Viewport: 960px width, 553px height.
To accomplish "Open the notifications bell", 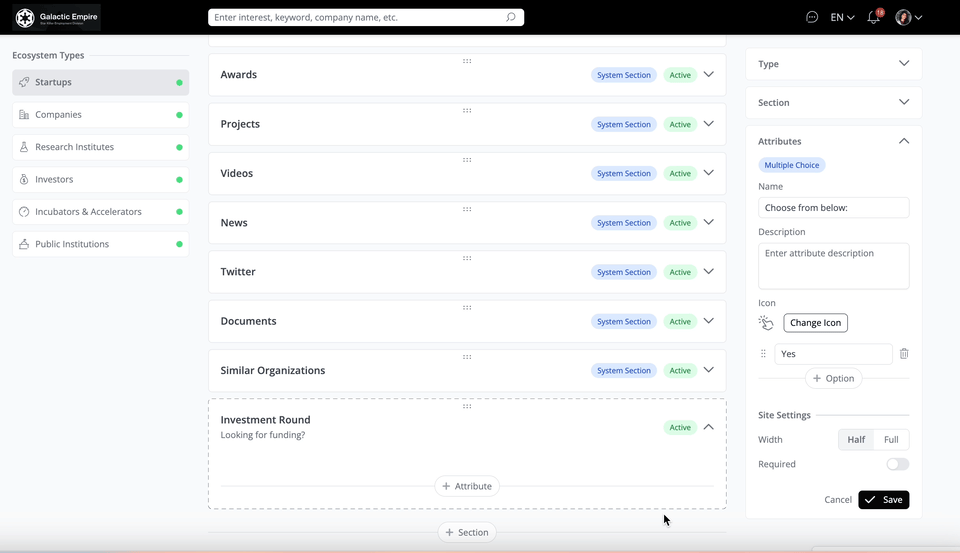I will click(873, 17).
